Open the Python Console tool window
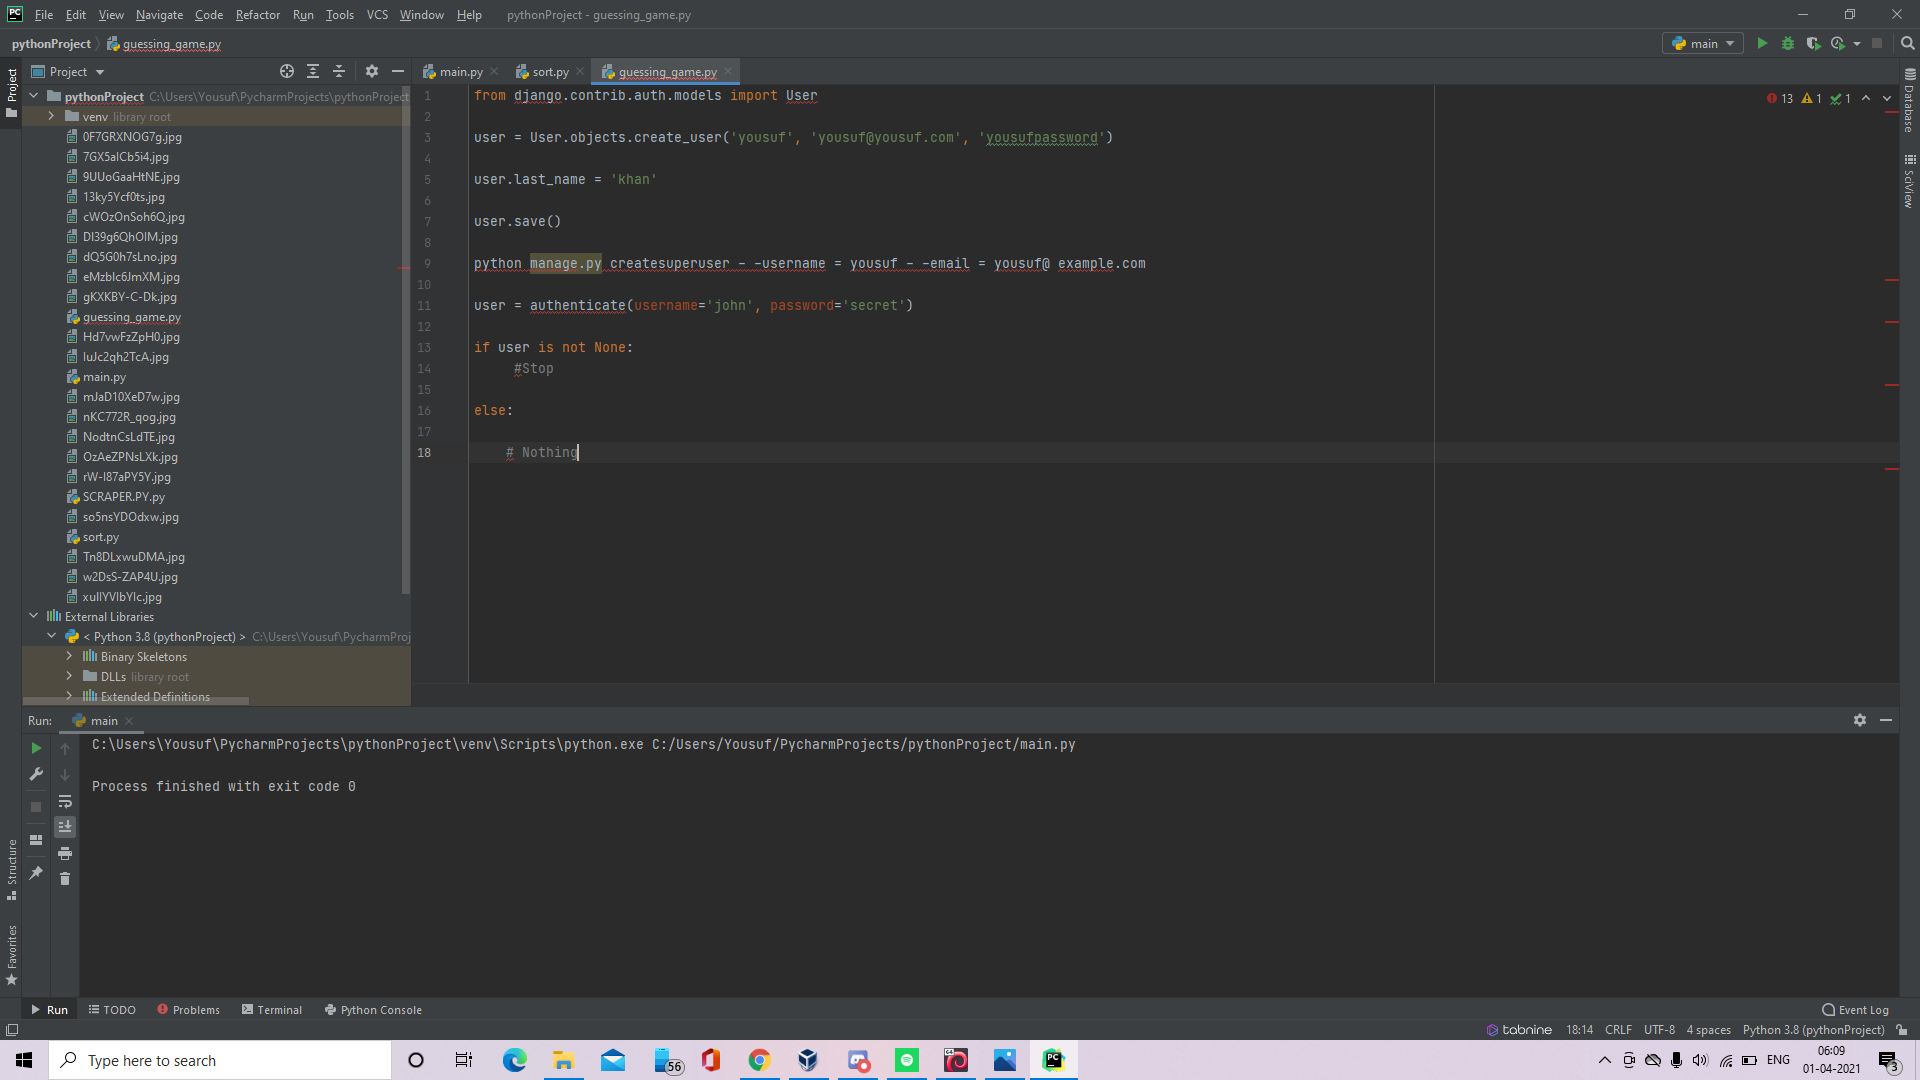Screen dimensions: 1920x1080 373,1009
